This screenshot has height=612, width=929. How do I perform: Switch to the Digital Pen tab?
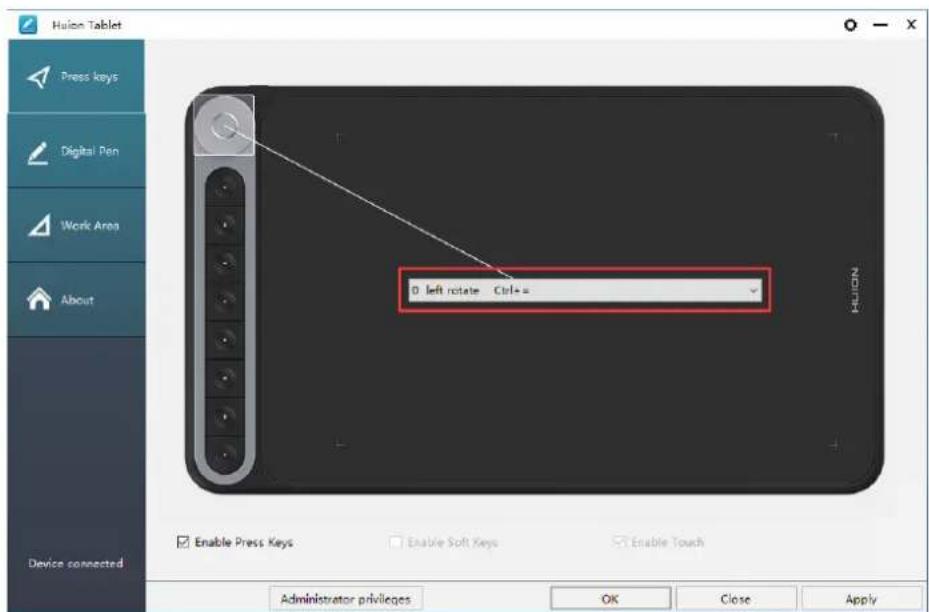coord(76,151)
